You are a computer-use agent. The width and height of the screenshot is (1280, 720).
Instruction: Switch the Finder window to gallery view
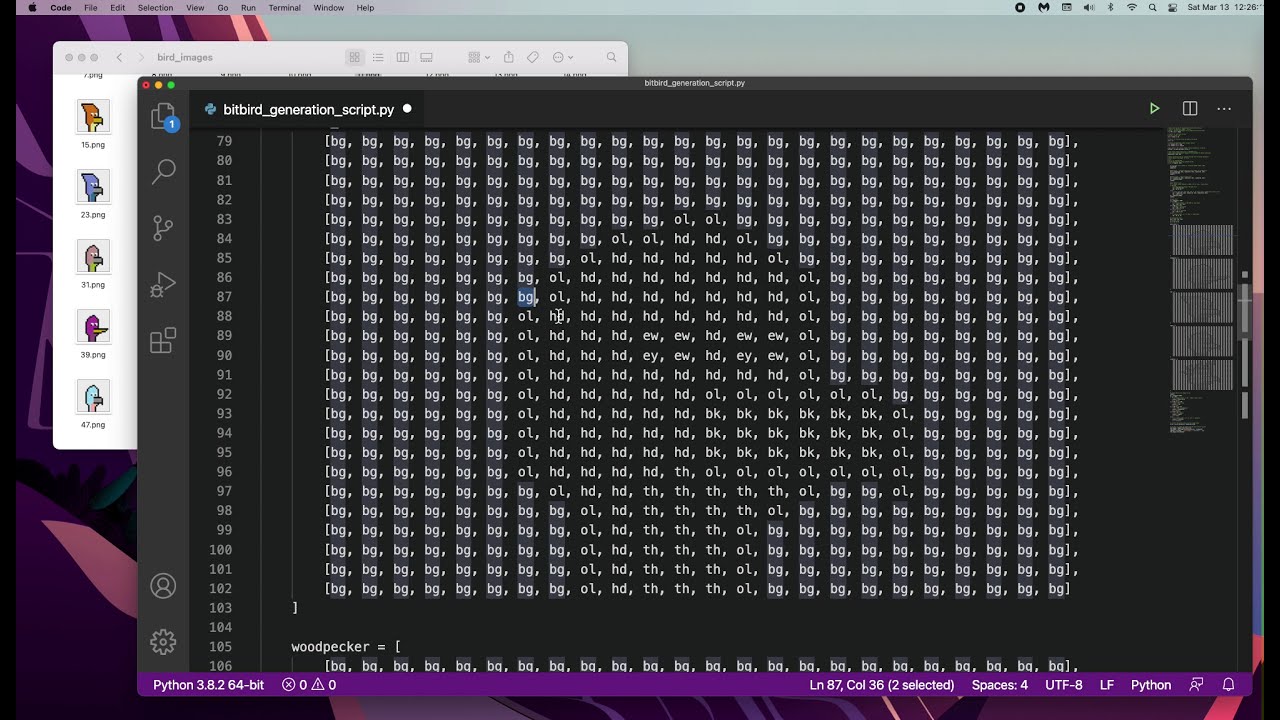pyautogui.click(x=426, y=57)
